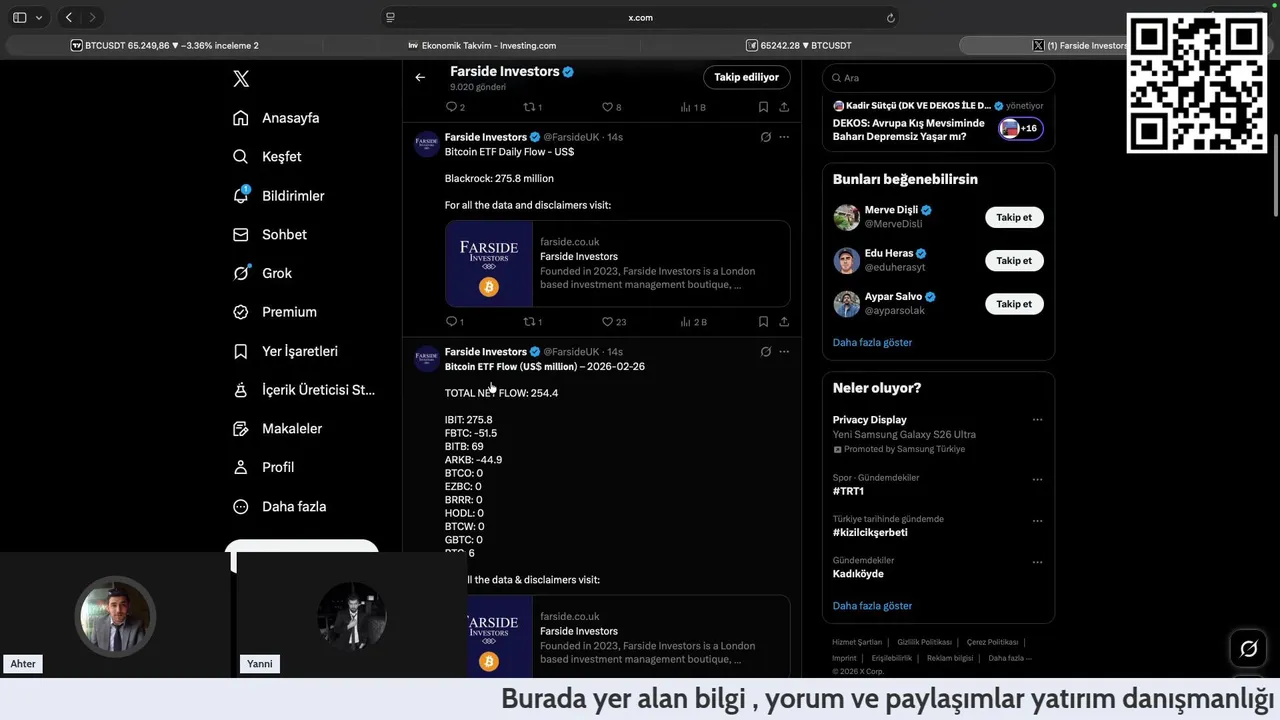Image resolution: width=1280 pixels, height=720 pixels.
Task: Switch to 65242.28 BTCUSDT browser tab
Action: tap(798, 45)
